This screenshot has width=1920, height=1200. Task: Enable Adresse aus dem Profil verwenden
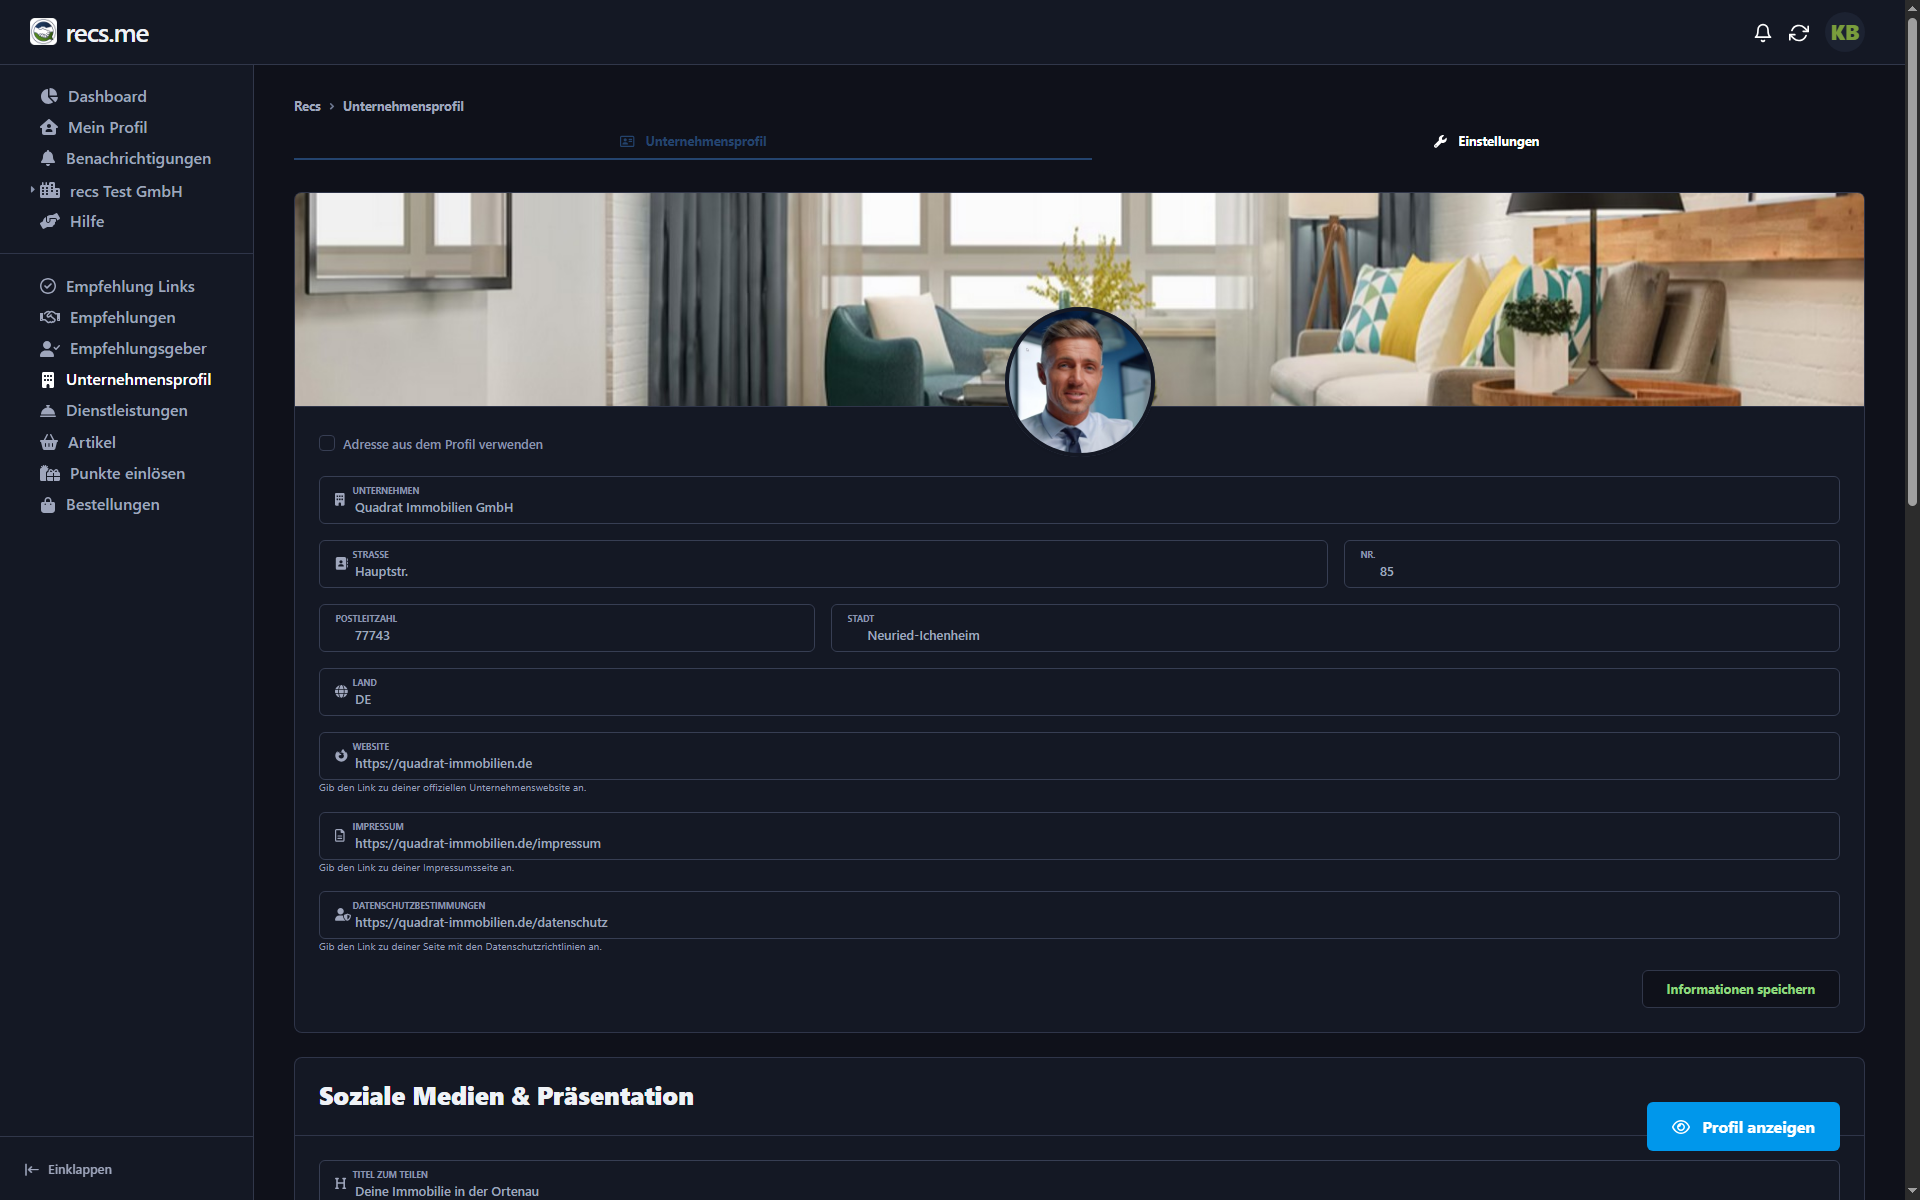click(327, 443)
